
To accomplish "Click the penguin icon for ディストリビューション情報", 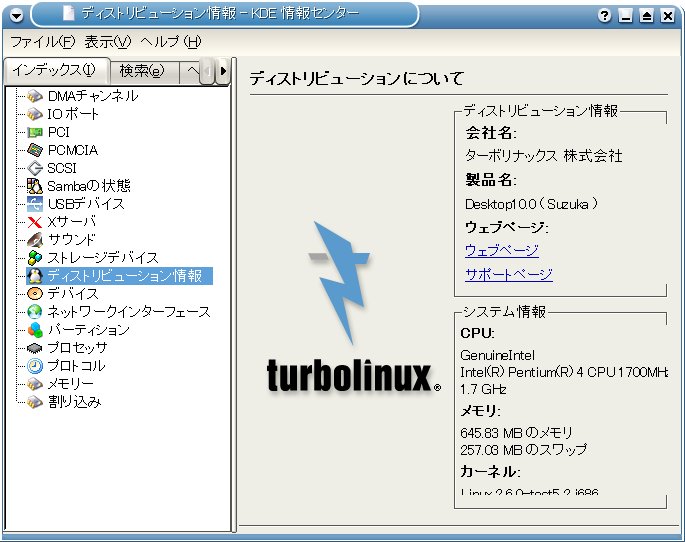I will 35,276.
